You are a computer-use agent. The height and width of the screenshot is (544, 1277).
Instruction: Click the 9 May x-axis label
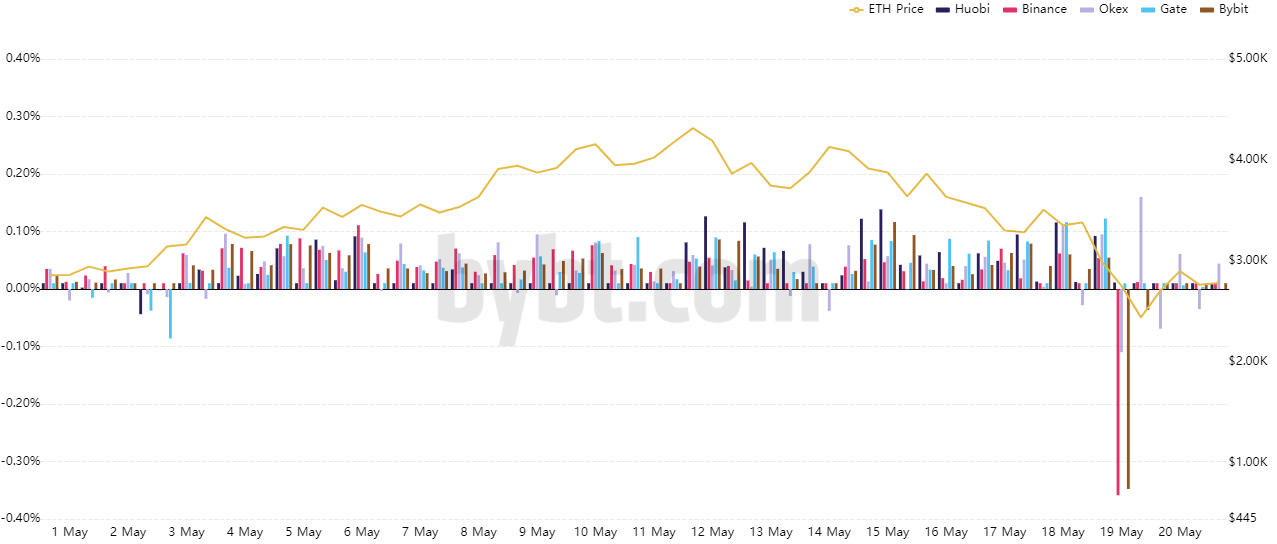pyautogui.click(x=537, y=532)
